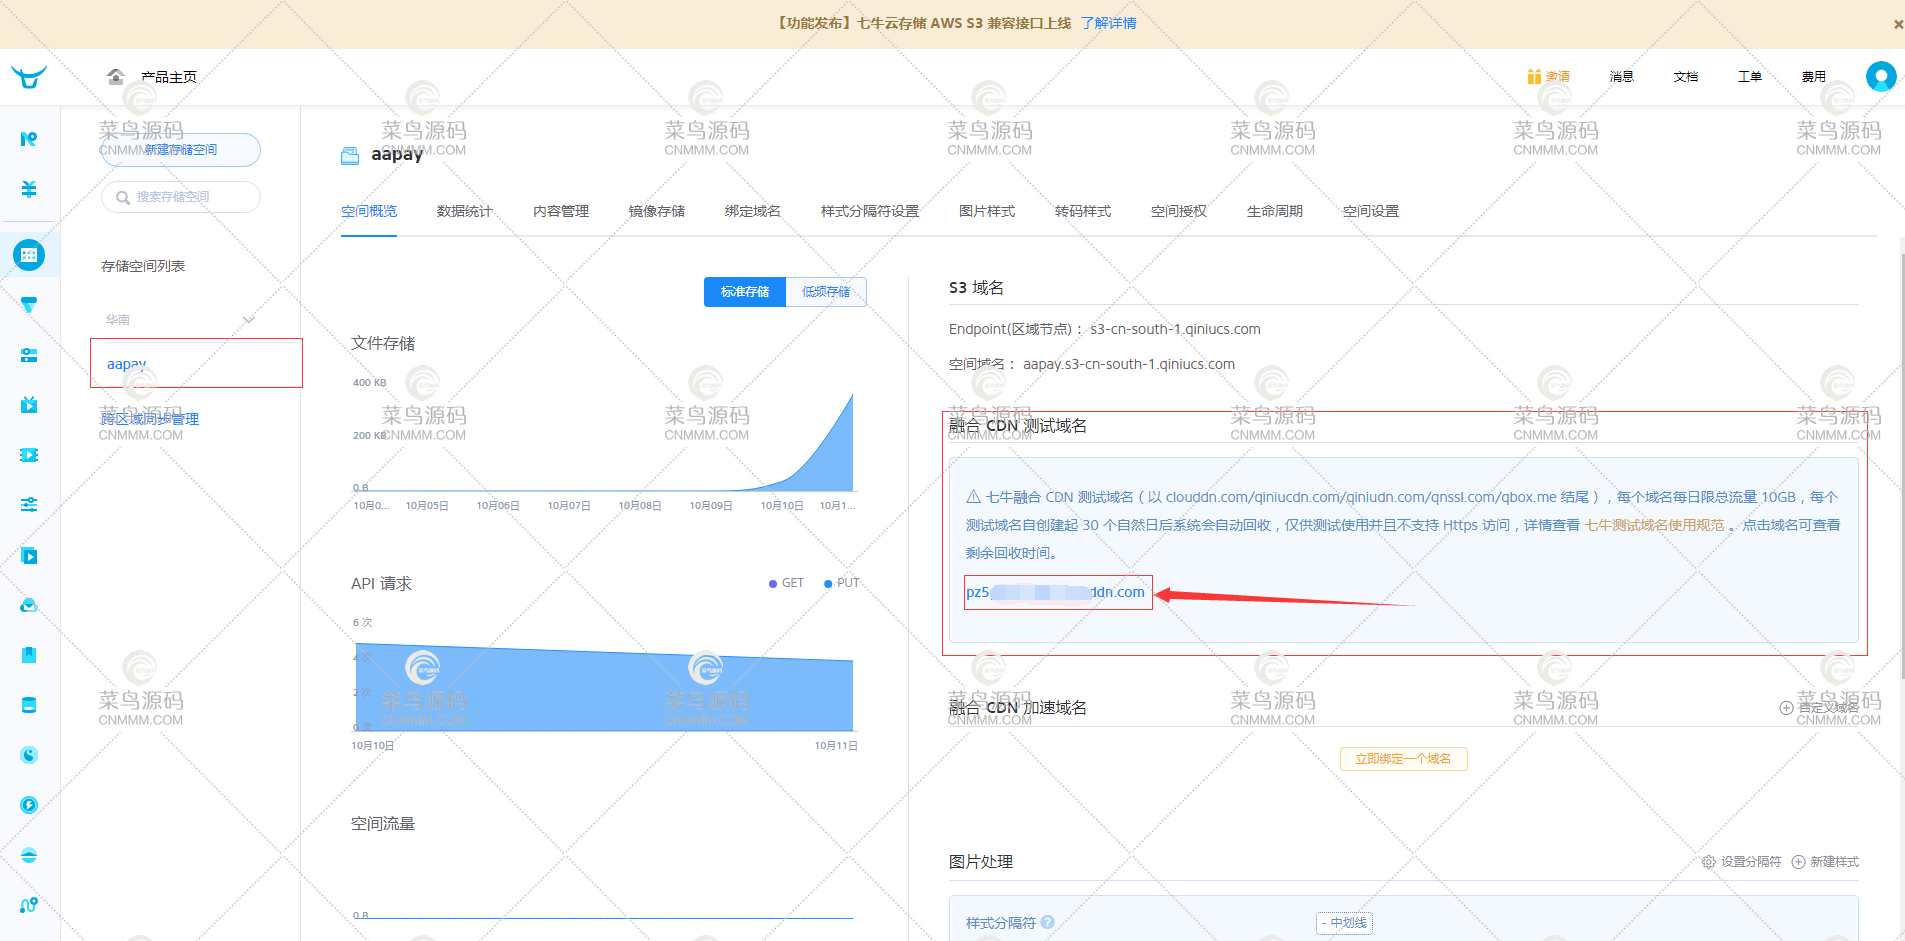Open the 图片样式 tab
This screenshot has width=1905, height=941.
[x=987, y=211]
